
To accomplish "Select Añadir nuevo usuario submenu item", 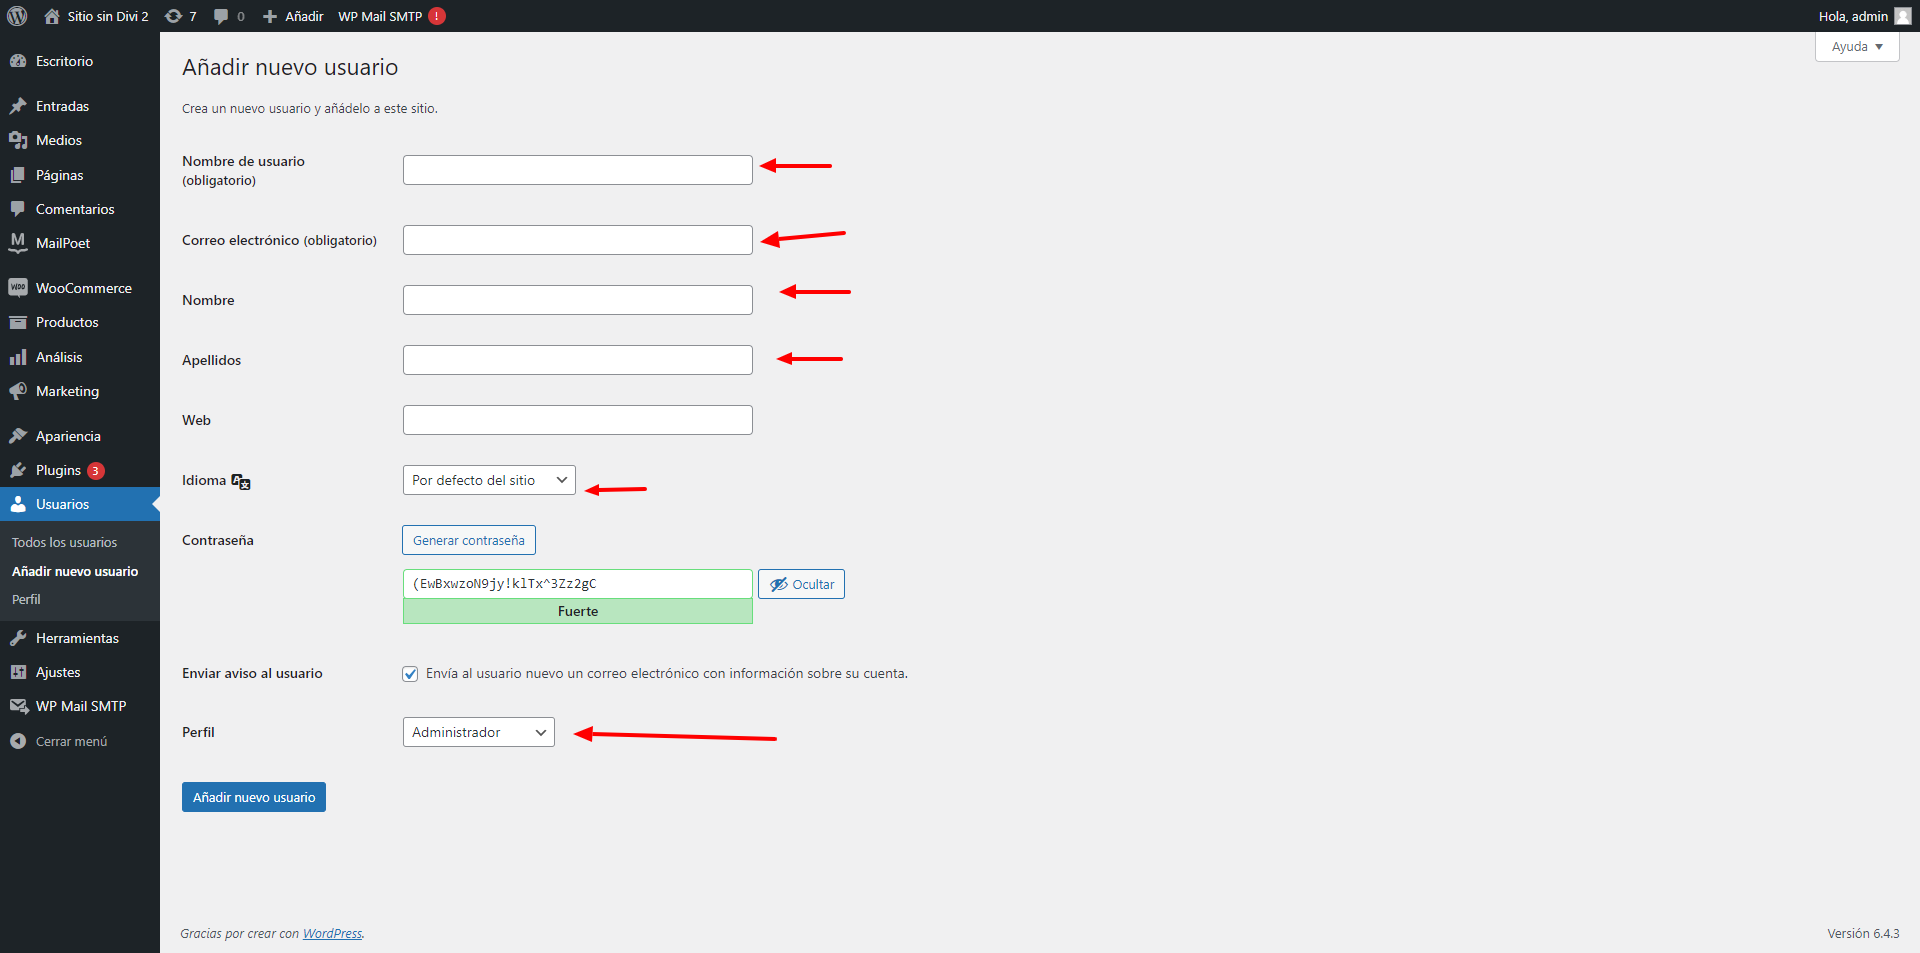I will tap(75, 571).
